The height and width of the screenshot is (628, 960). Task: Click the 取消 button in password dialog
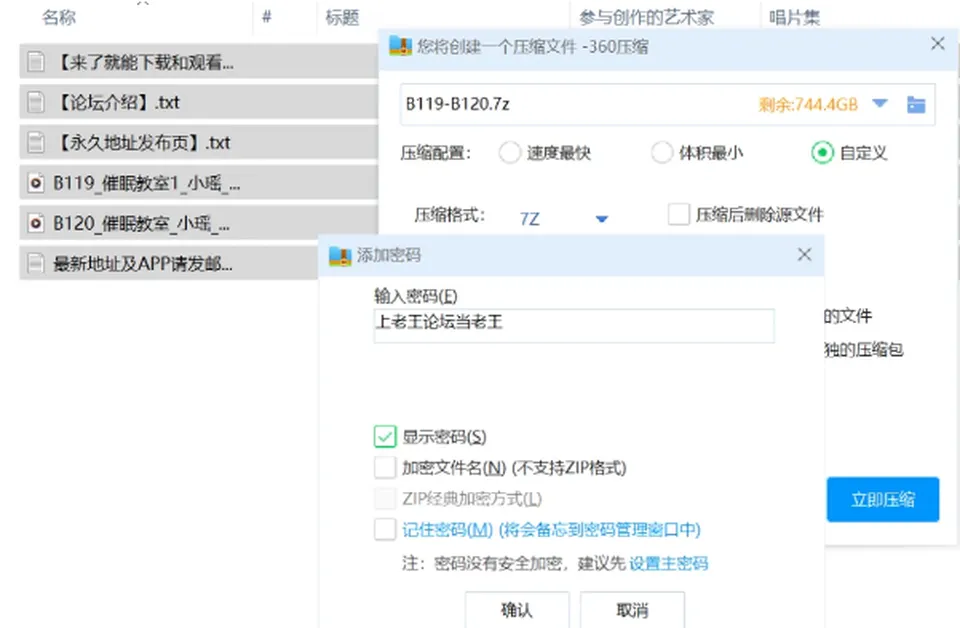coord(632,610)
